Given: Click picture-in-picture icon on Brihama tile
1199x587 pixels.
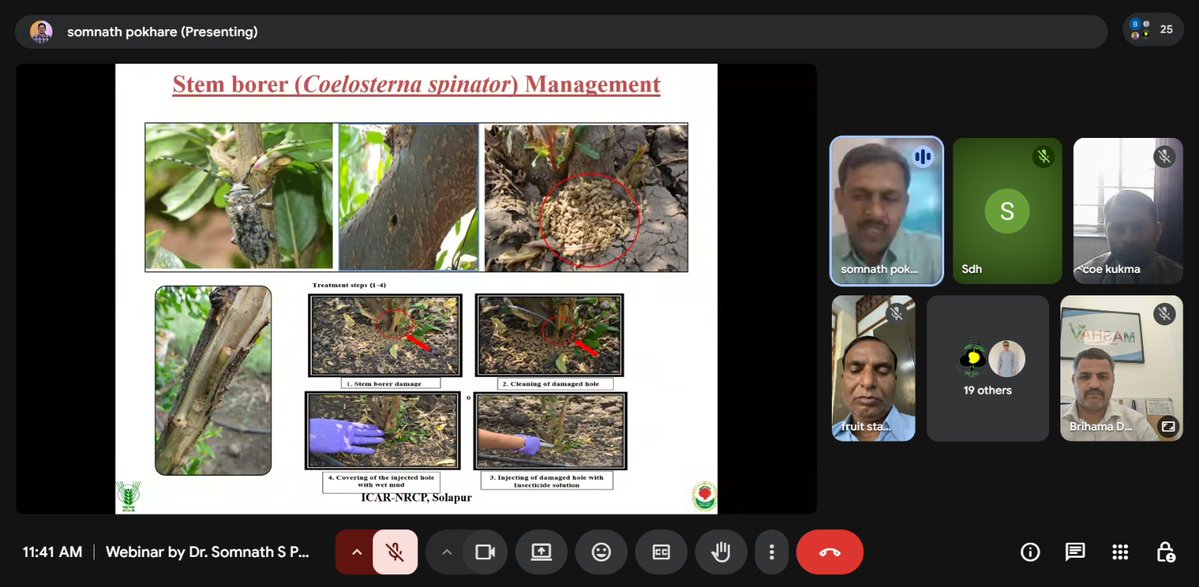Looking at the screenshot, I should pos(1168,426).
